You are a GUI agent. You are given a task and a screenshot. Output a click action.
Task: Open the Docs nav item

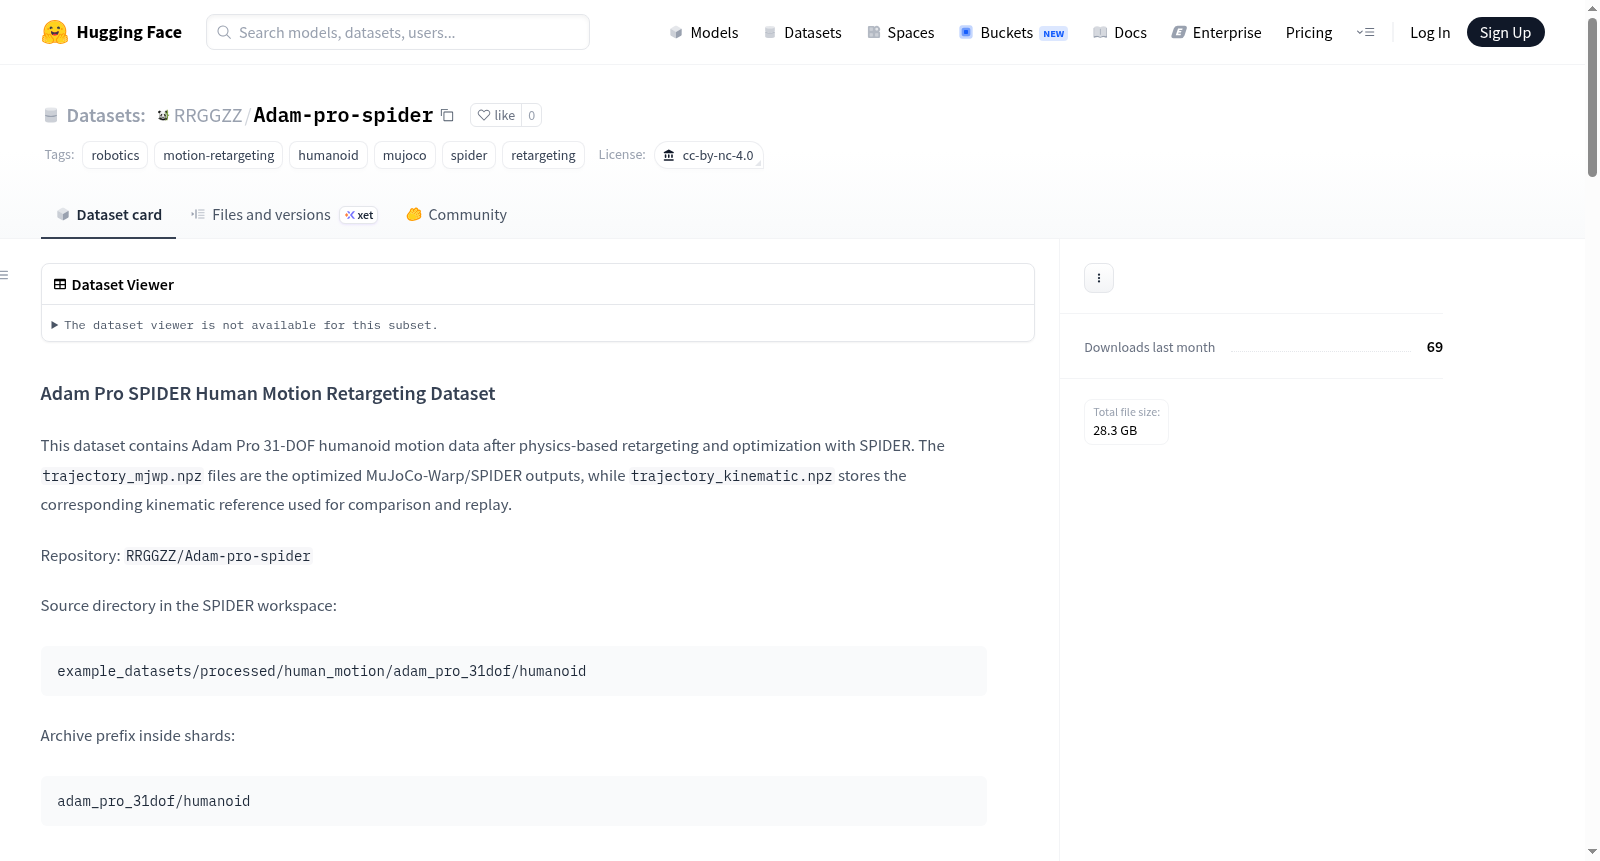pos(1120,32)
